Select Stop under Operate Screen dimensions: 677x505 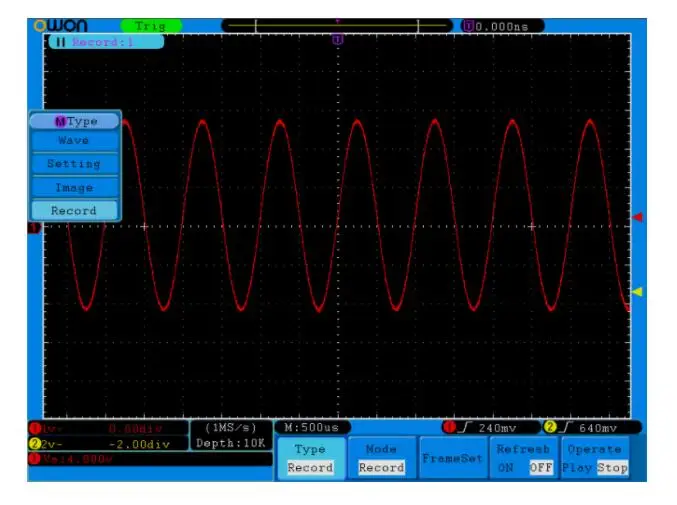point(612,468)
